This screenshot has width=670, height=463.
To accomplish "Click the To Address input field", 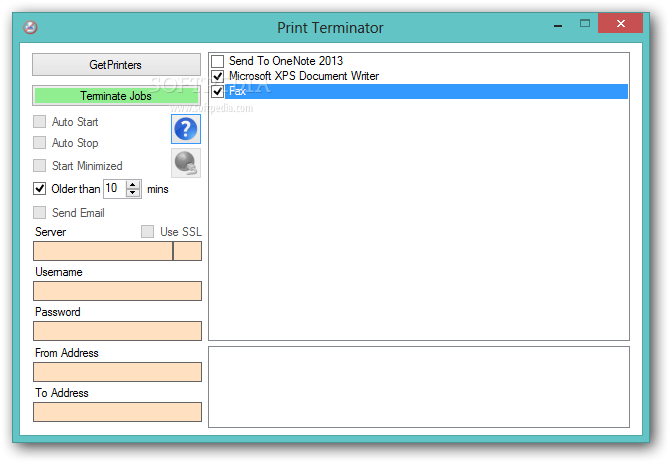I will [118, 412].
